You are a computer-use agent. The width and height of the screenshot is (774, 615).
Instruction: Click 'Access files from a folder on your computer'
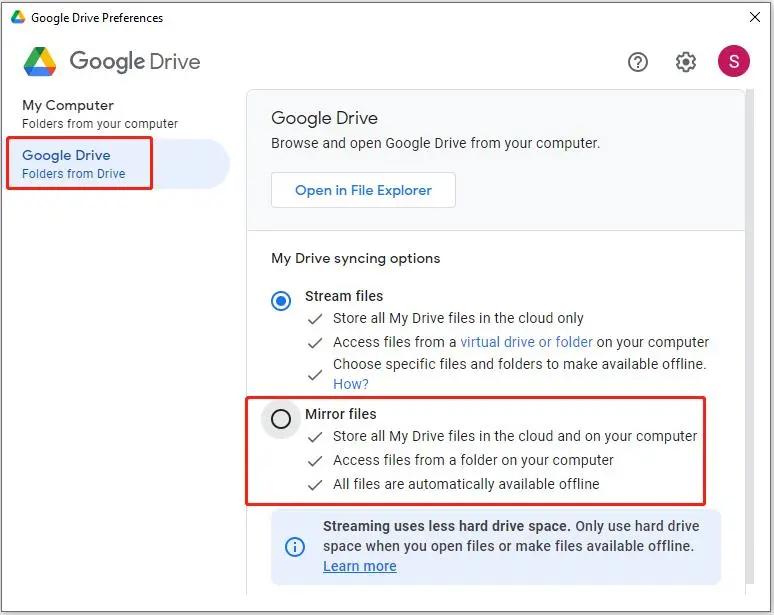[x=473, y=460]
